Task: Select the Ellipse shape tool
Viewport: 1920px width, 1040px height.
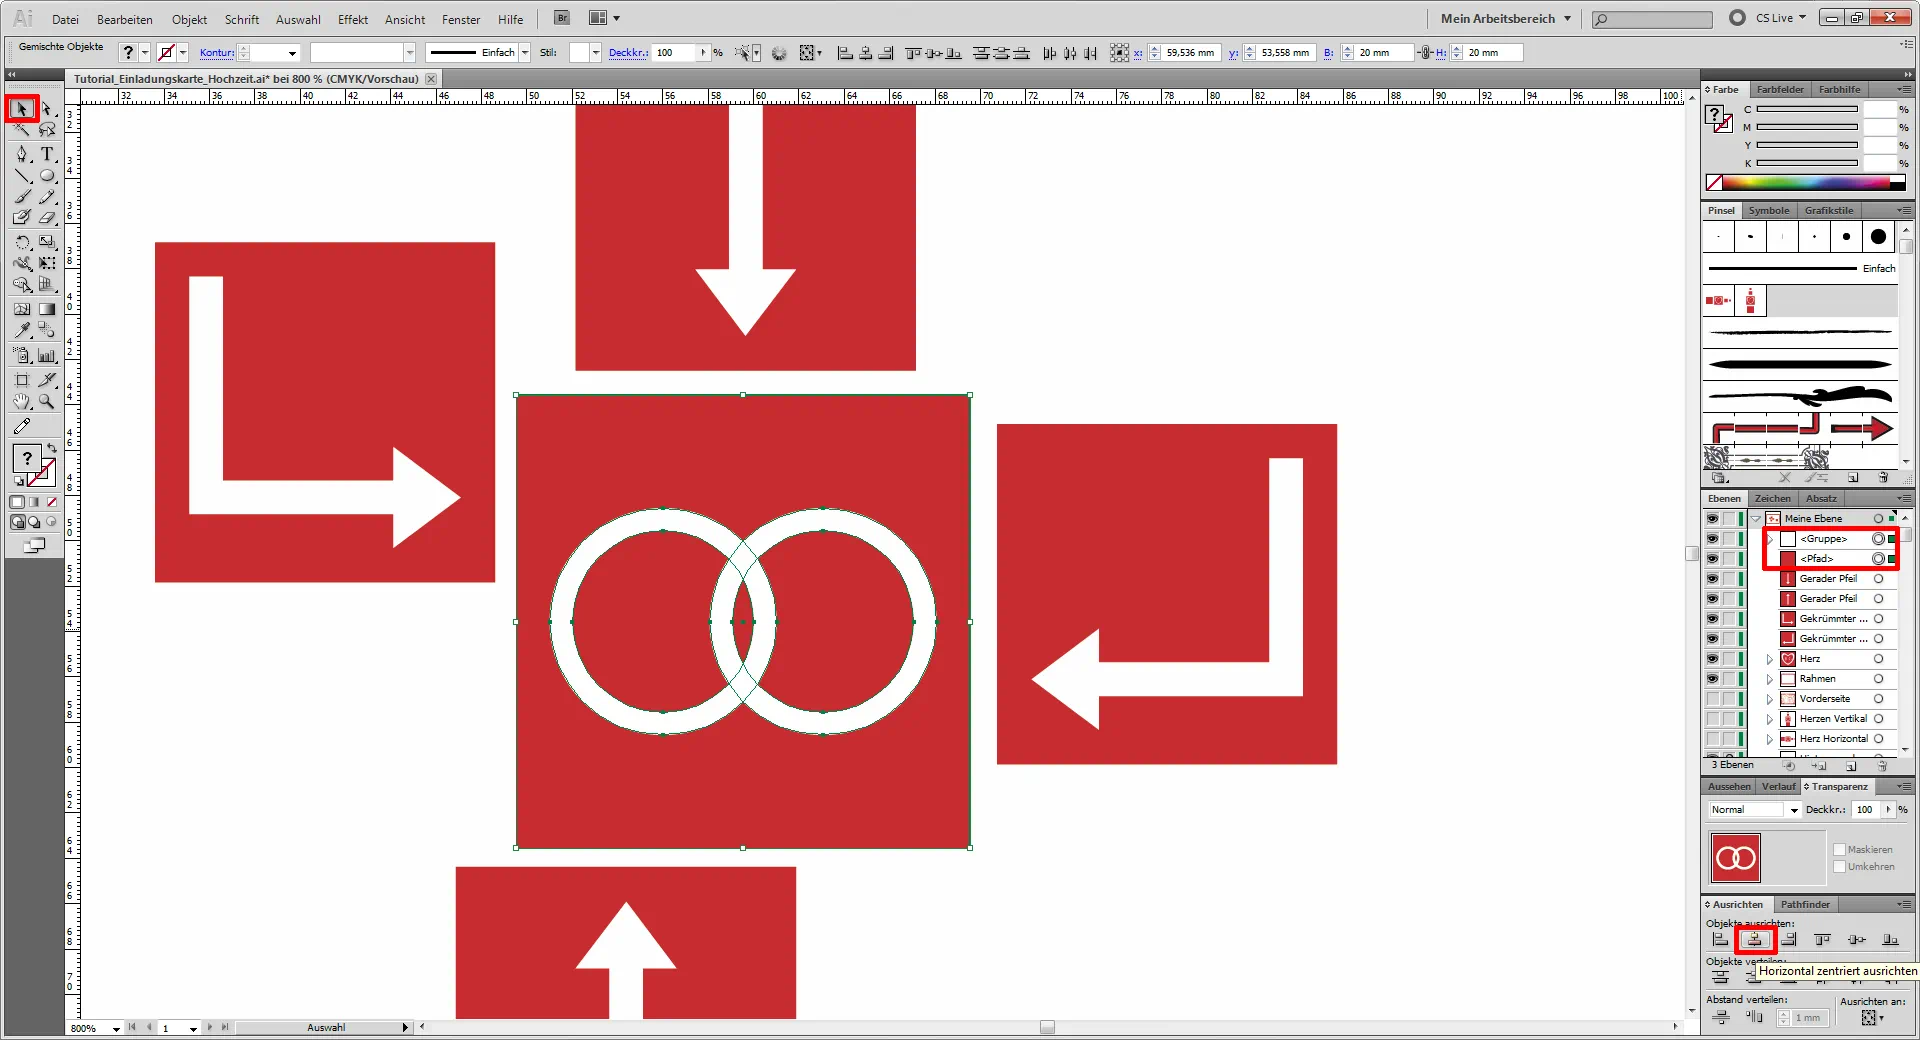Action: click(x=47, y=176)
